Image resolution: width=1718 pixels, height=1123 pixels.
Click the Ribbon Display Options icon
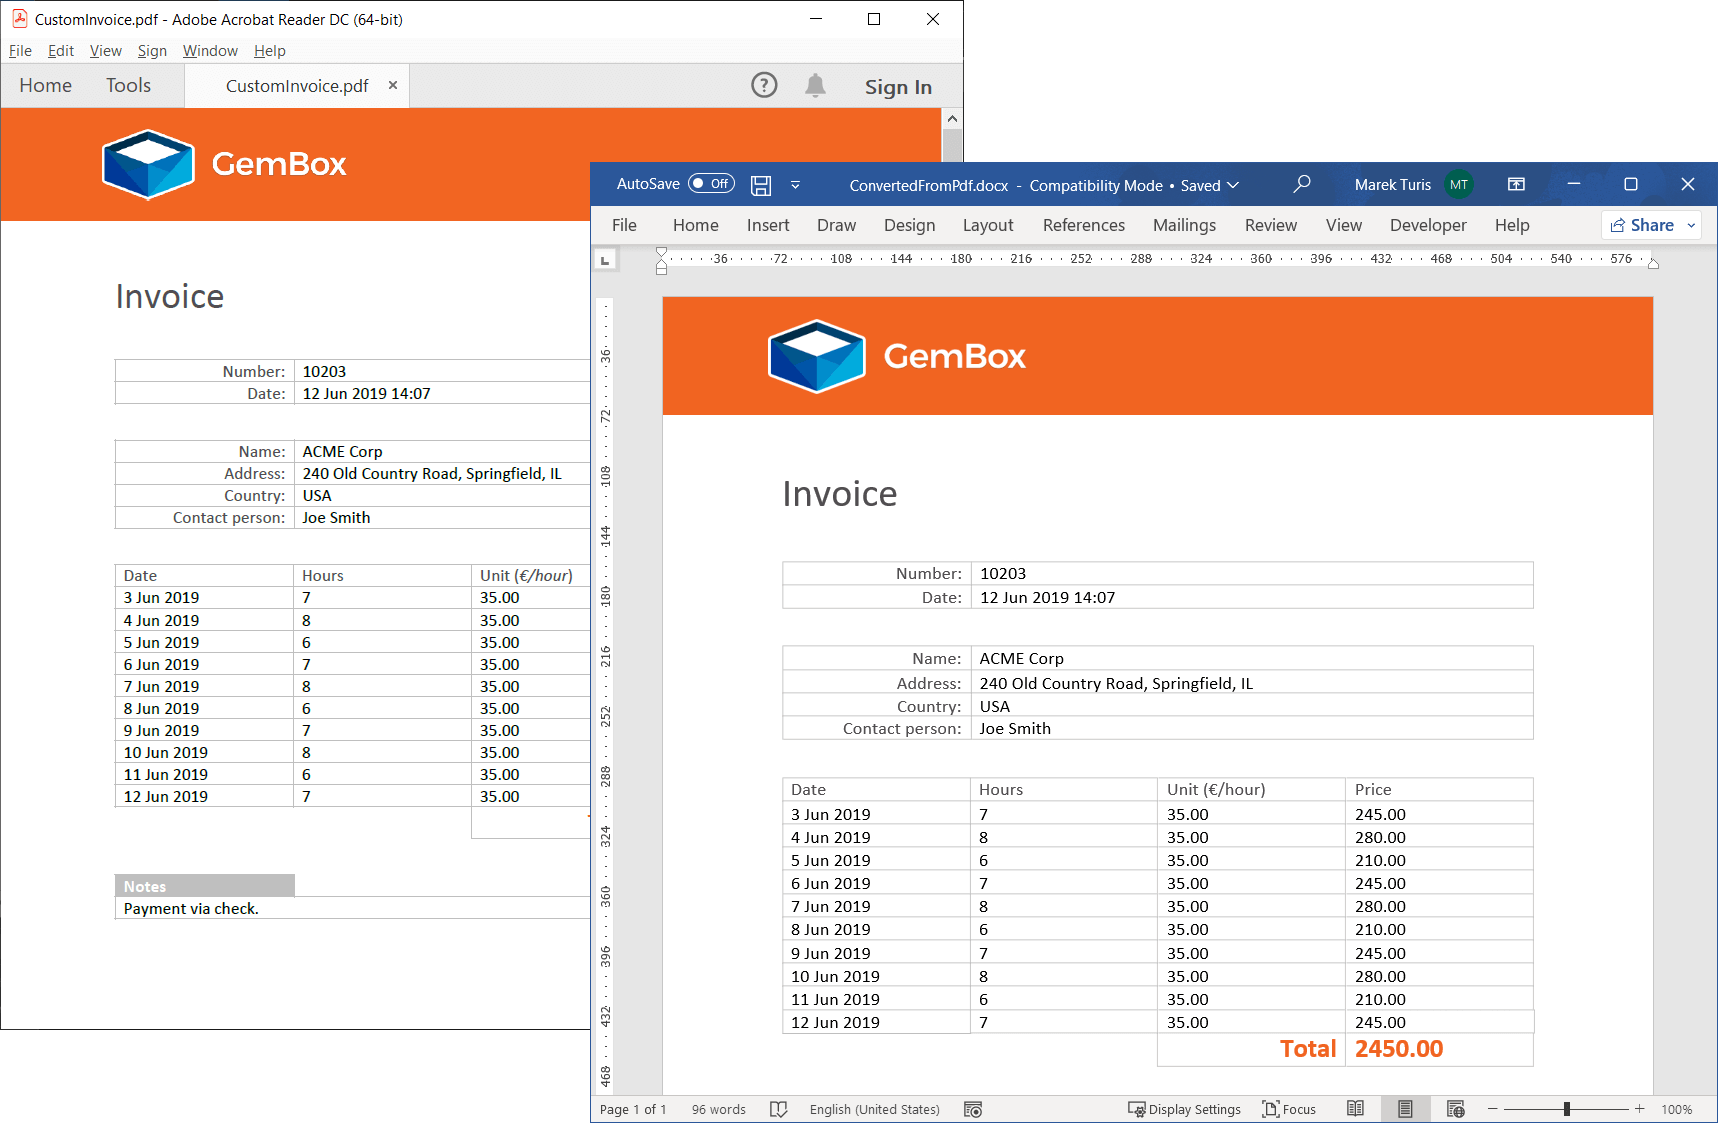pos(1516,184)
